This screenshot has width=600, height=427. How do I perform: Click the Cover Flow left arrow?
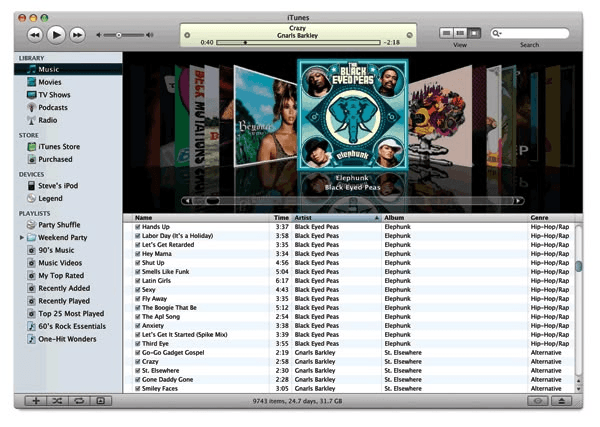188,200
